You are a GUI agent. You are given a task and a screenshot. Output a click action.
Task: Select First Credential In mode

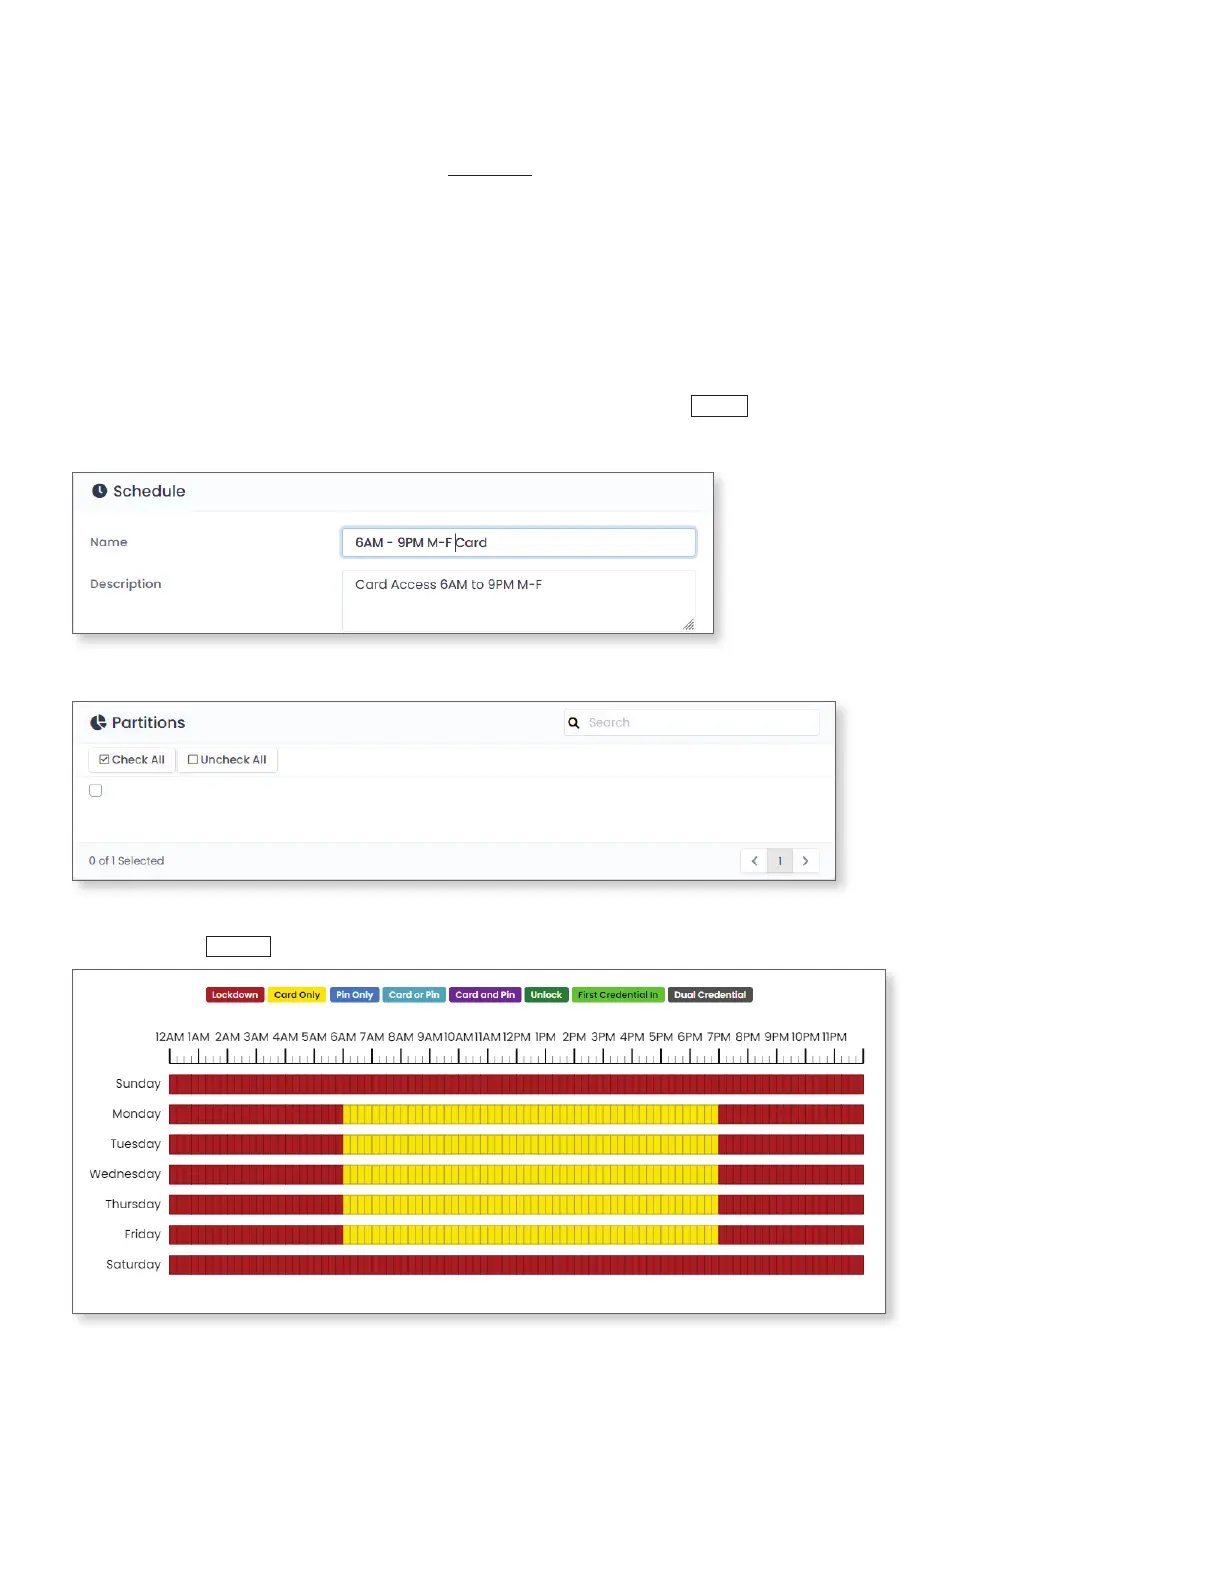(618, 995)
